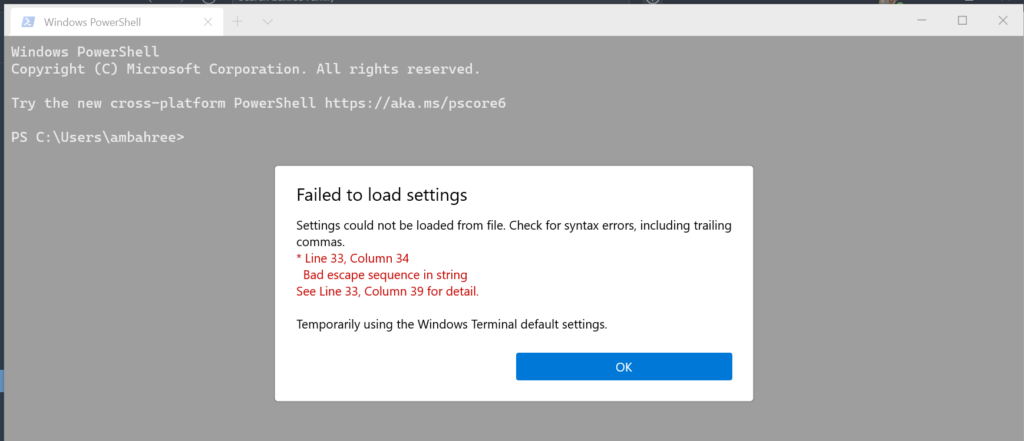This screenshot has height=441, width=1024.
Task: Open the aka.ms/pscore6 link in terminal
Action: pos(415,103)
